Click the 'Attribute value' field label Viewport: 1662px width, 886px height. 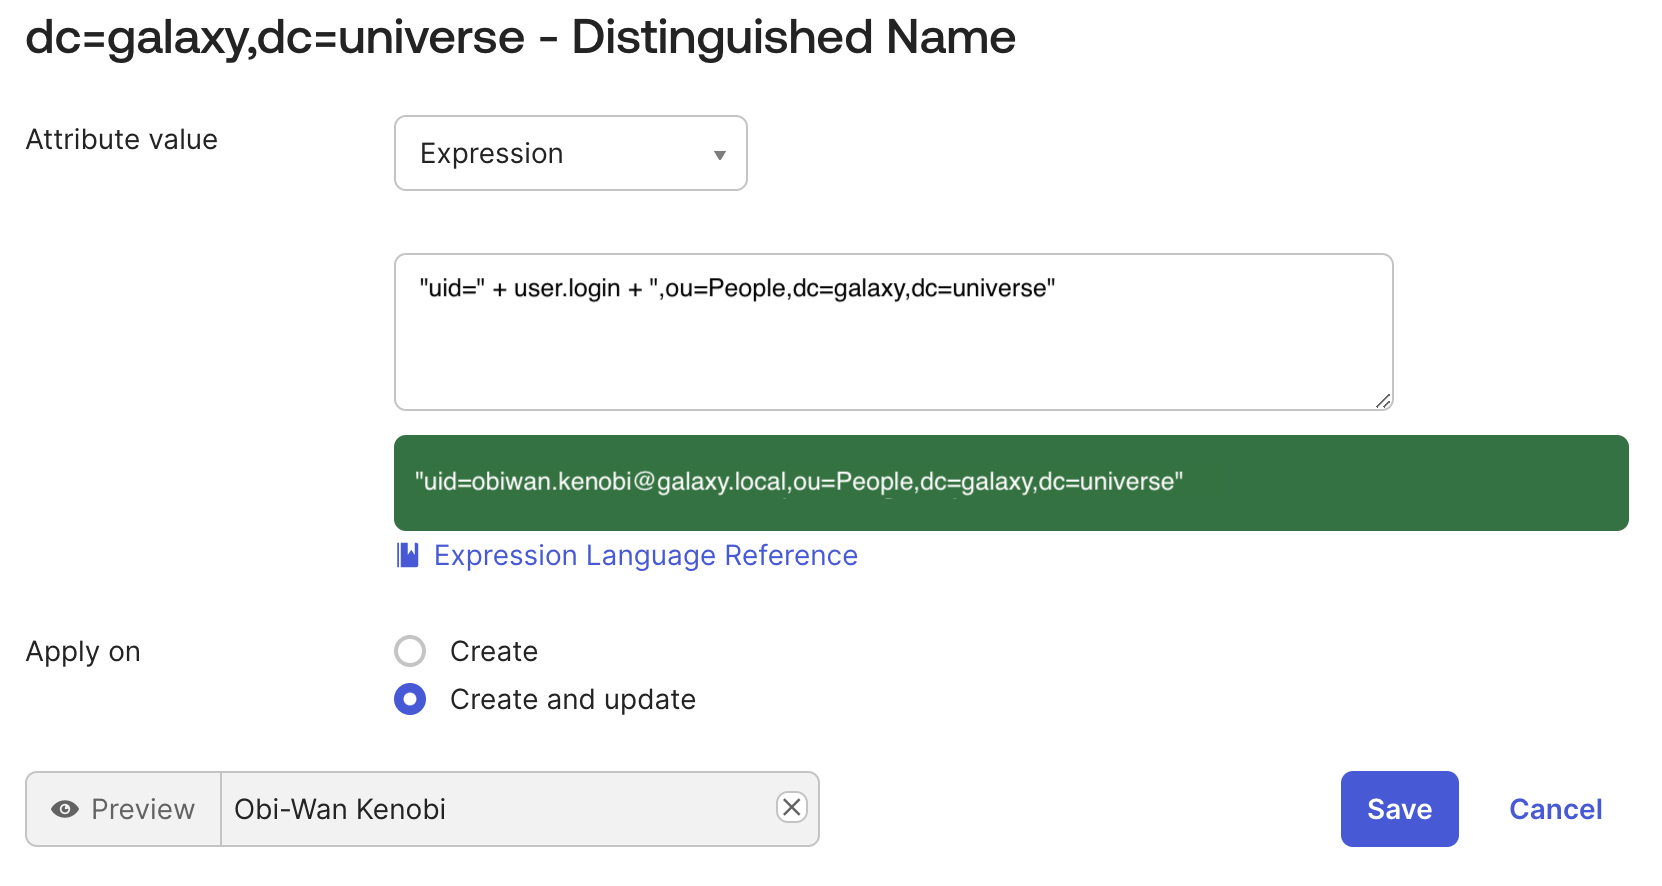(122, 139)
